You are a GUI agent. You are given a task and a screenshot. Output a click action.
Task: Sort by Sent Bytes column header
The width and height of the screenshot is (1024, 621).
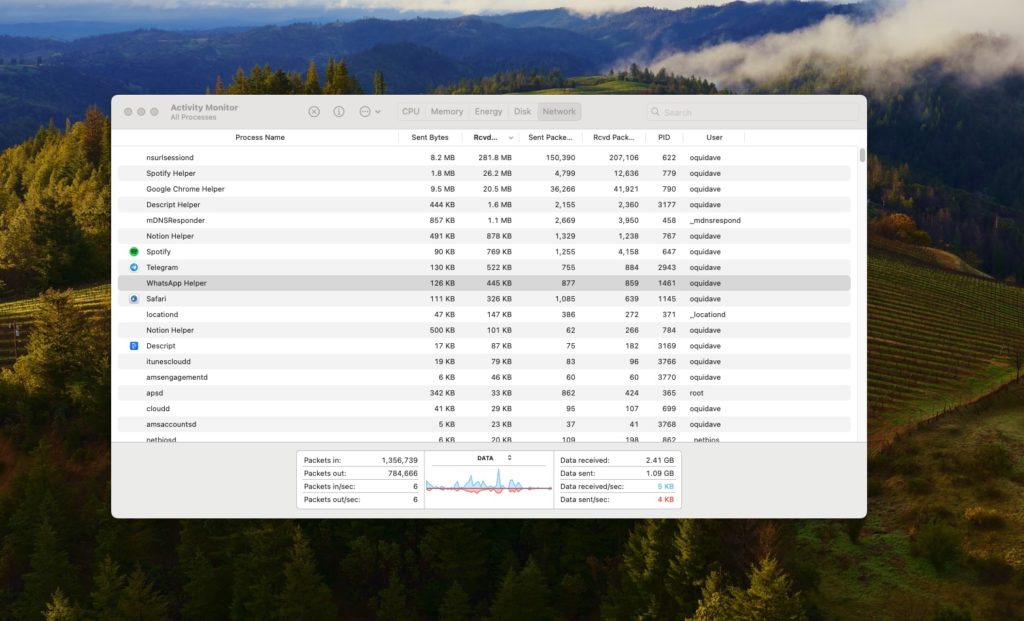point(430,137)
